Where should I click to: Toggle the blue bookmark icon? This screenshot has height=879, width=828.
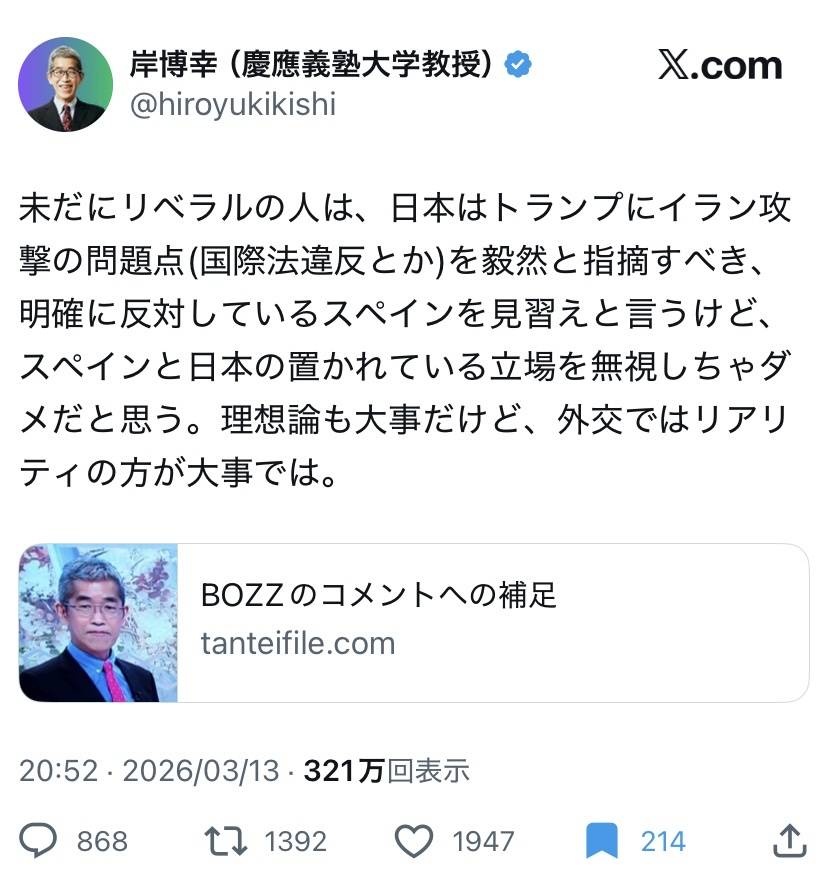602,841
